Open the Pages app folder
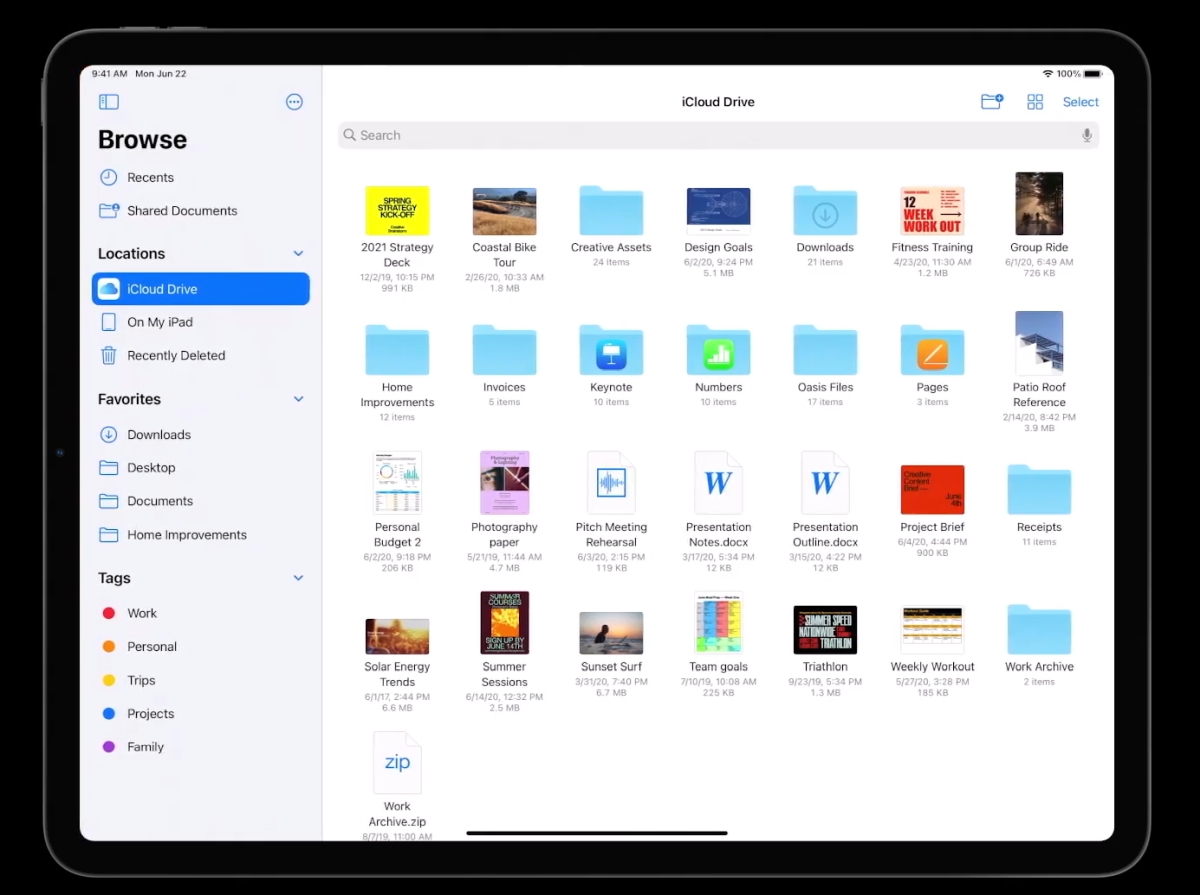The image size is (1200, 895). [932, 350]
